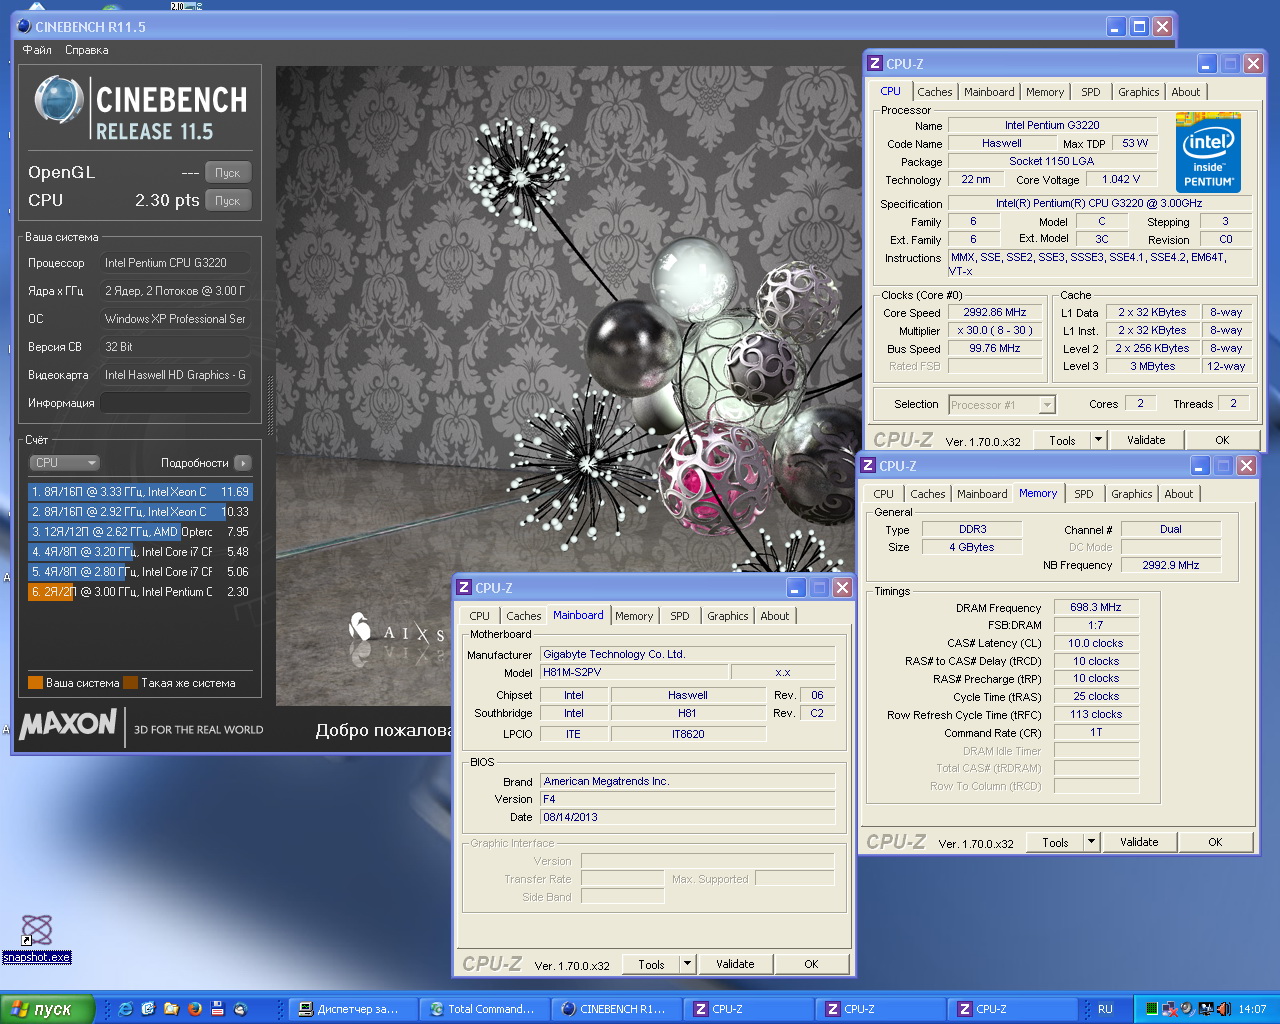
Task: Click Validate in CPU-Z CPU window
Action: 1146,440
